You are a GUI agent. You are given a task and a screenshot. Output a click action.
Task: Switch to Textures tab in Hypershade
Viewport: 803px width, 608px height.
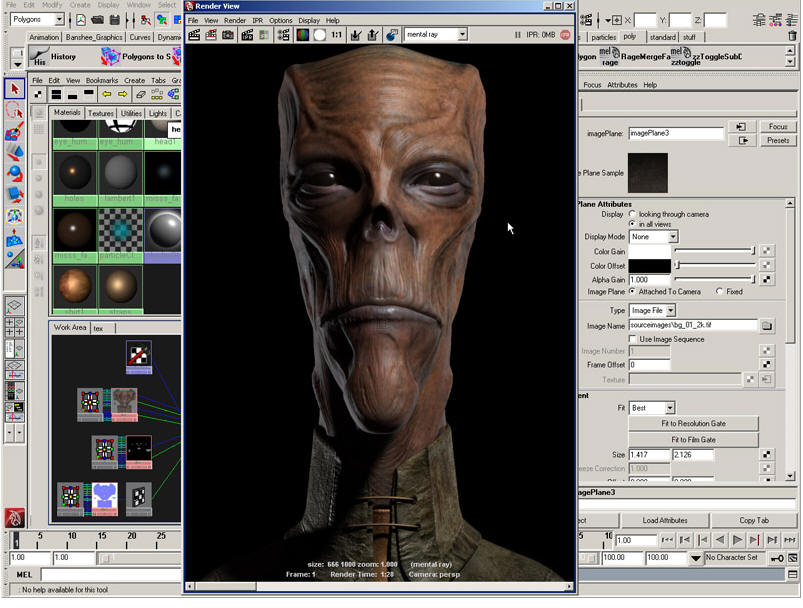coord(100,113)
